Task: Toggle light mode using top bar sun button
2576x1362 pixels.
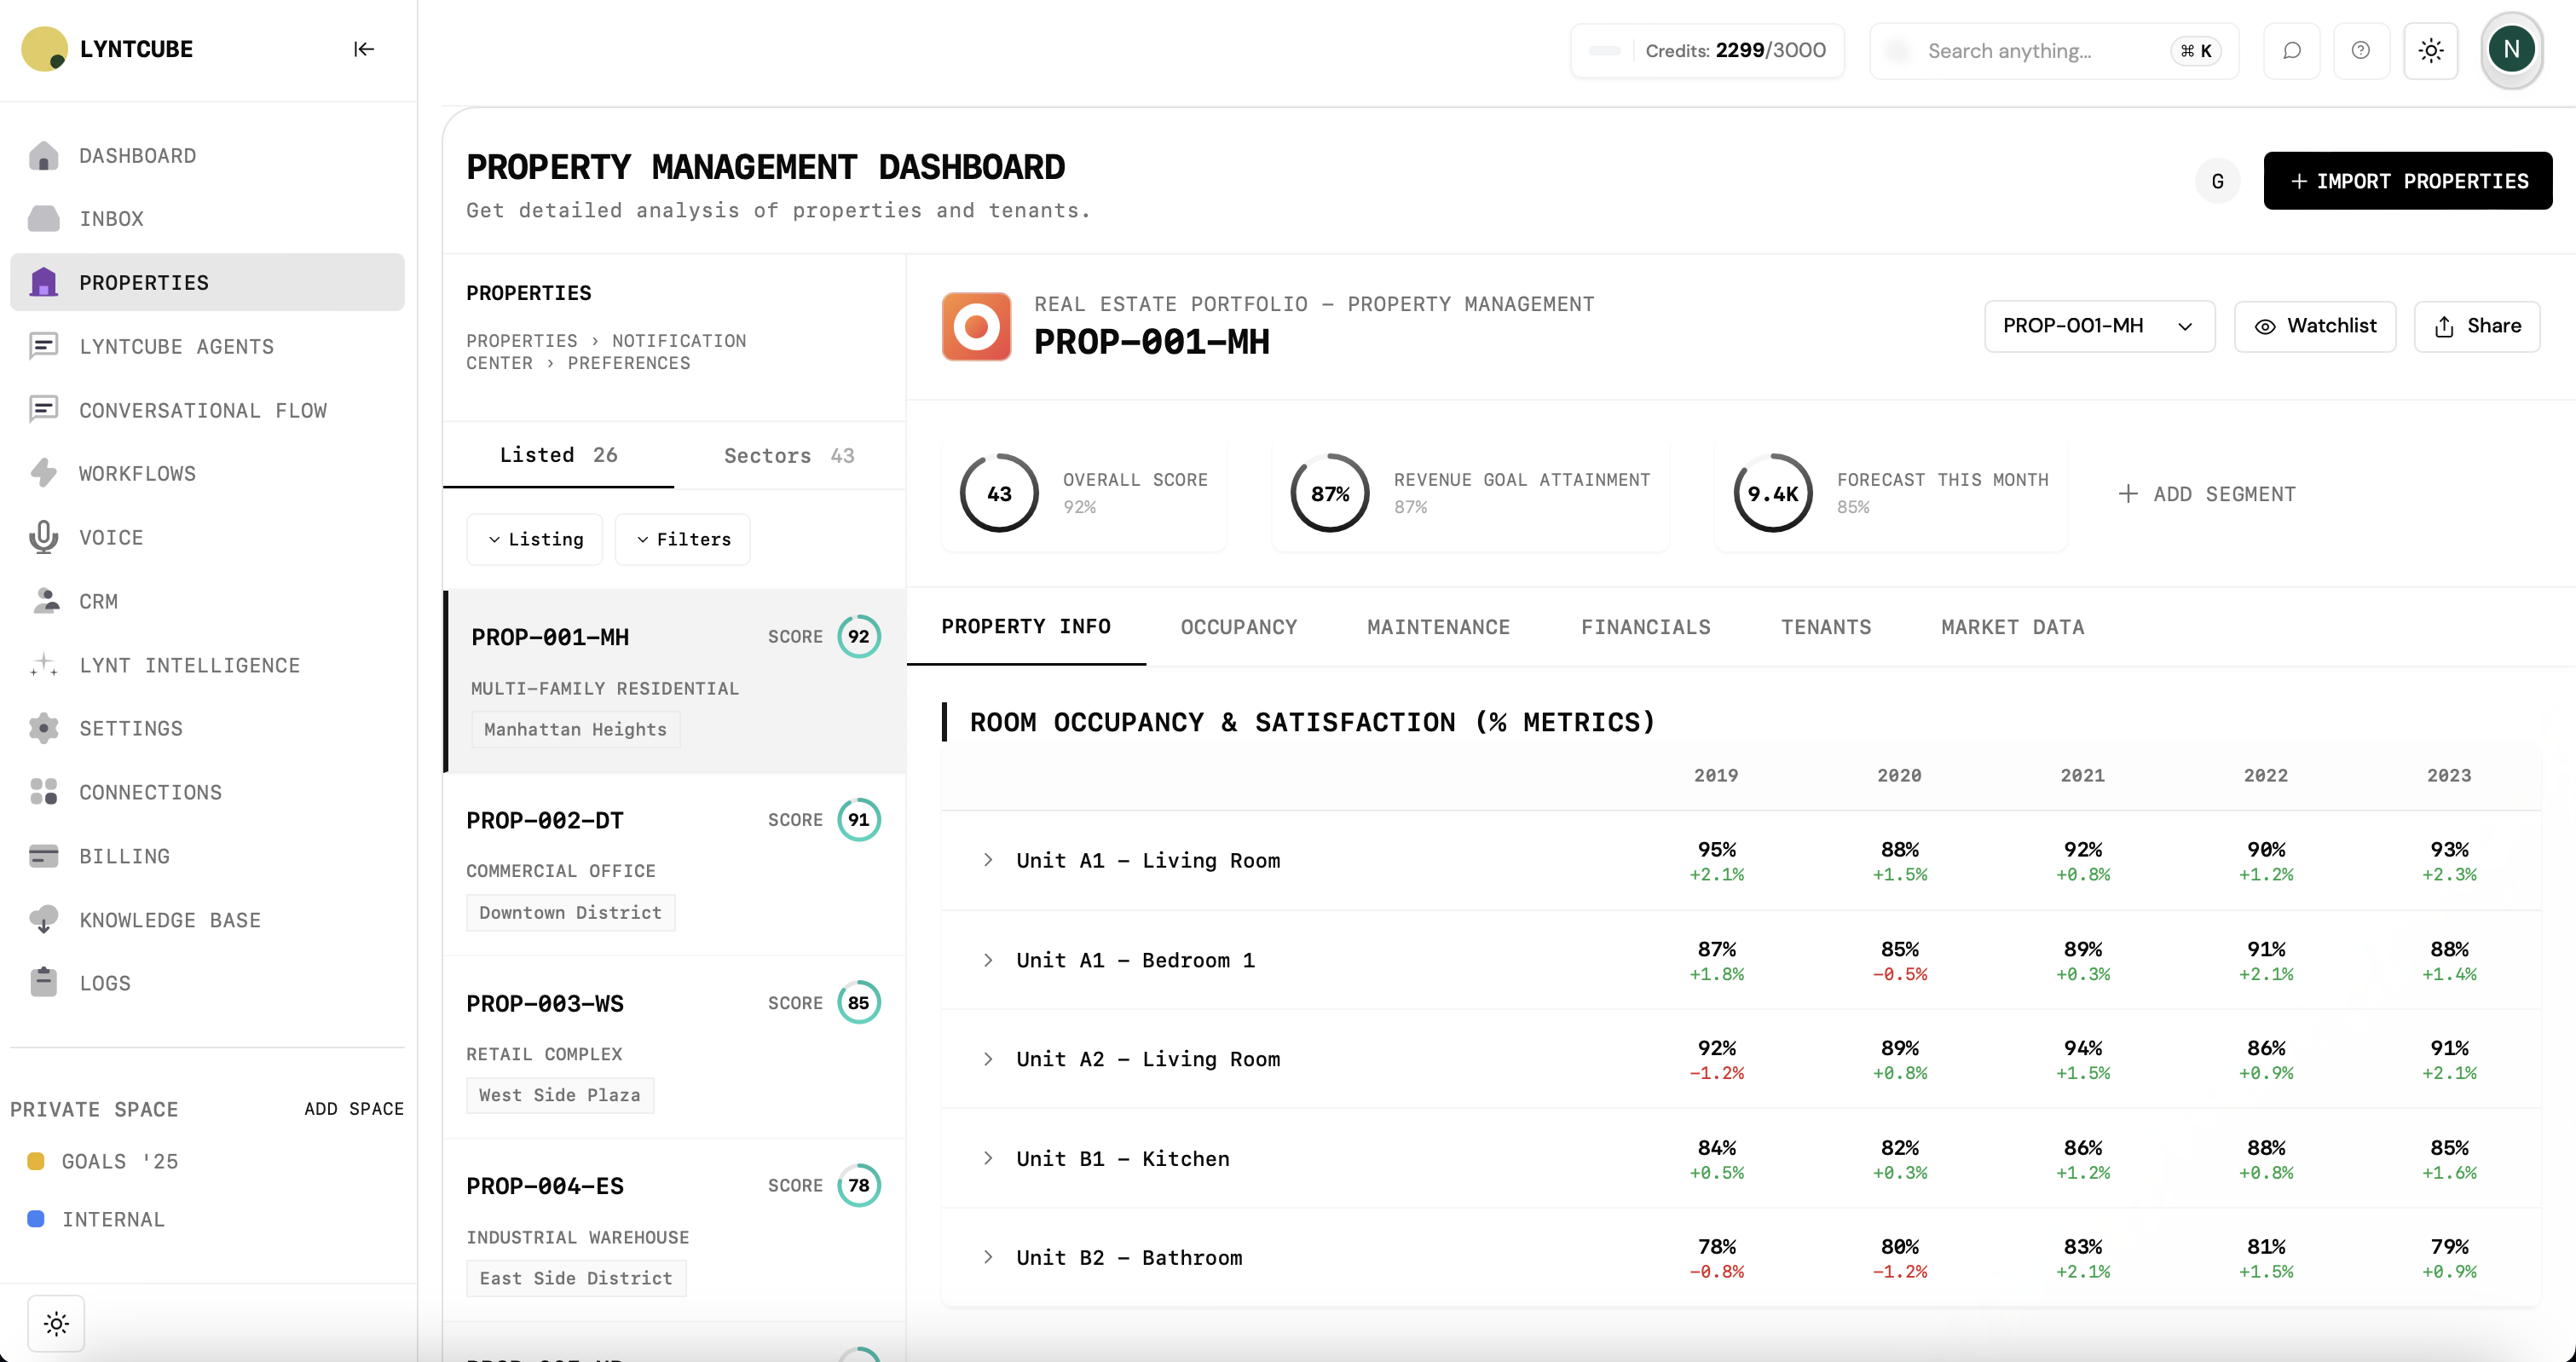Action: [2430, 50]
